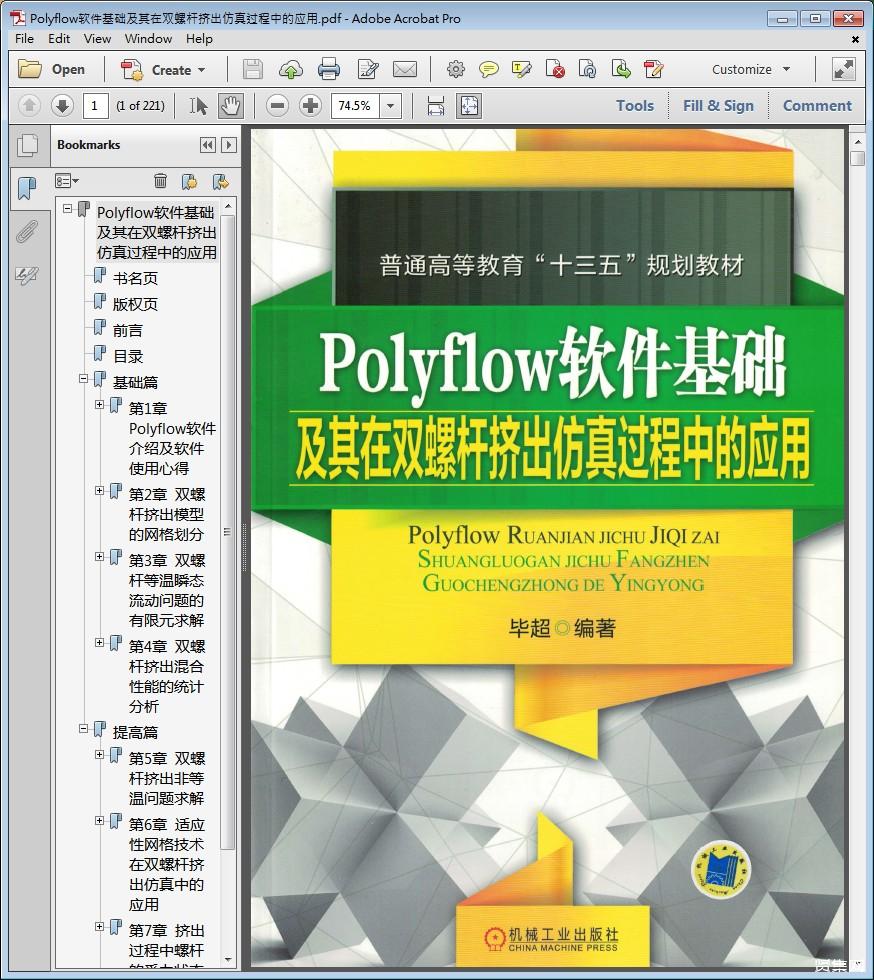Click the bookmarks panel vertical scrollbar

[x=228, y=532]
